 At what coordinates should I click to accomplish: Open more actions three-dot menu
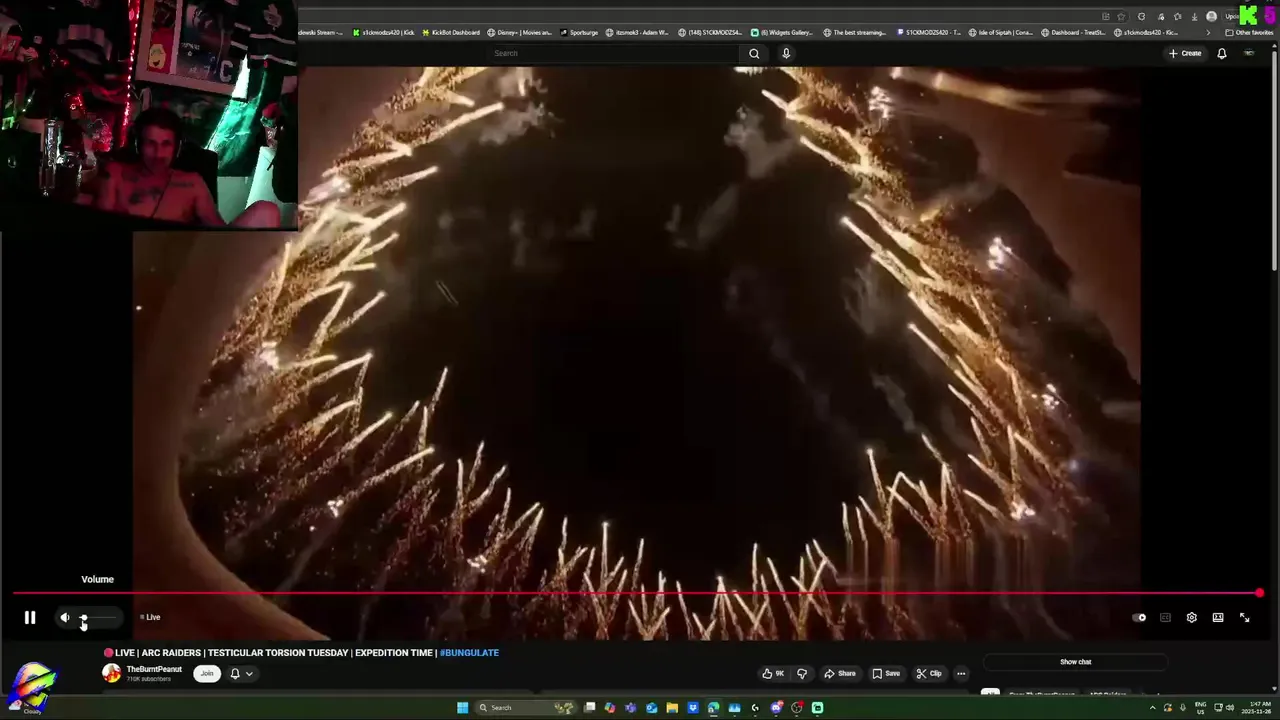coord(961,674)
